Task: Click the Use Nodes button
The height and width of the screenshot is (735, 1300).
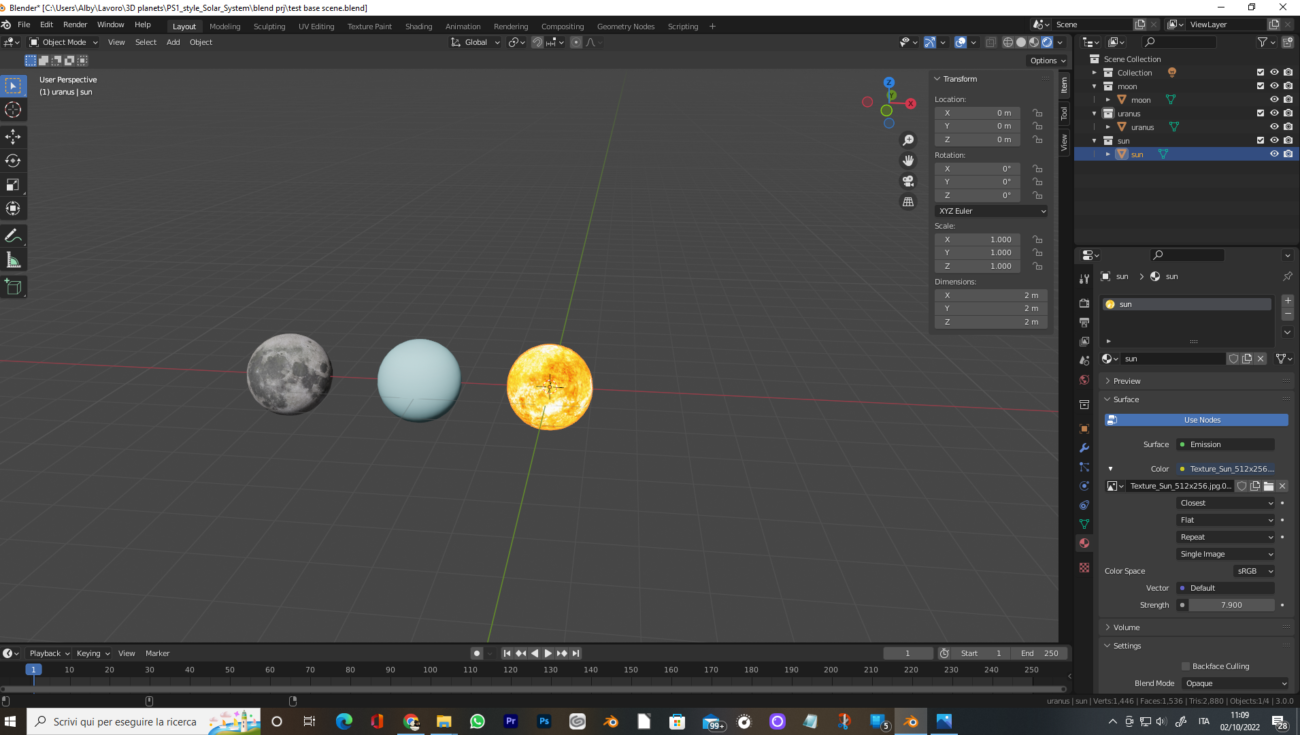Action: (x=1196, y=420)
